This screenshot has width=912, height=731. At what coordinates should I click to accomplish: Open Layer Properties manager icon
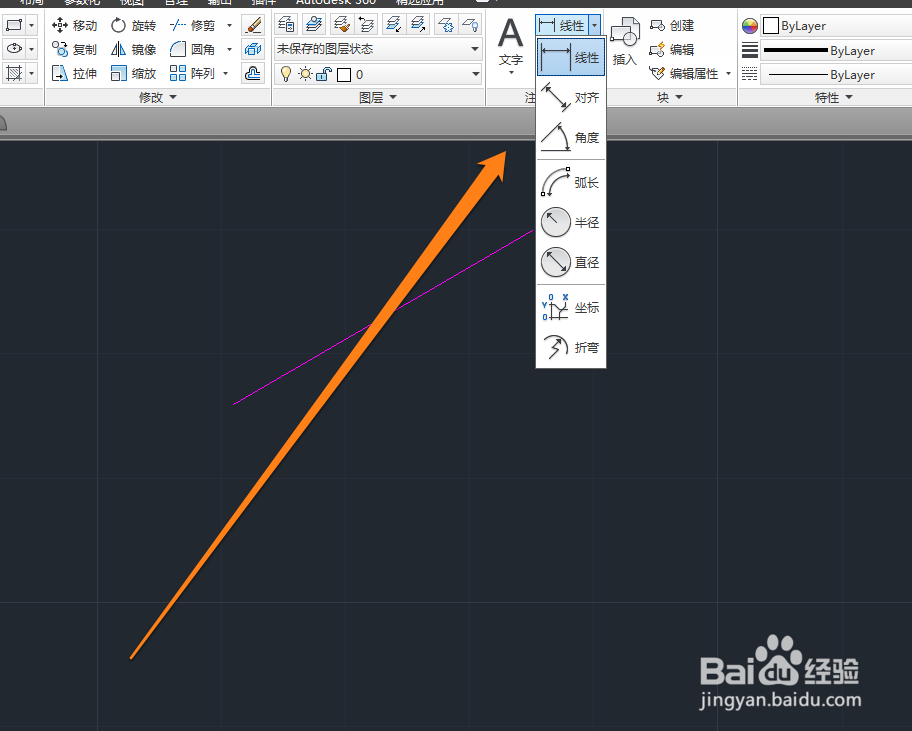point(286,24)
